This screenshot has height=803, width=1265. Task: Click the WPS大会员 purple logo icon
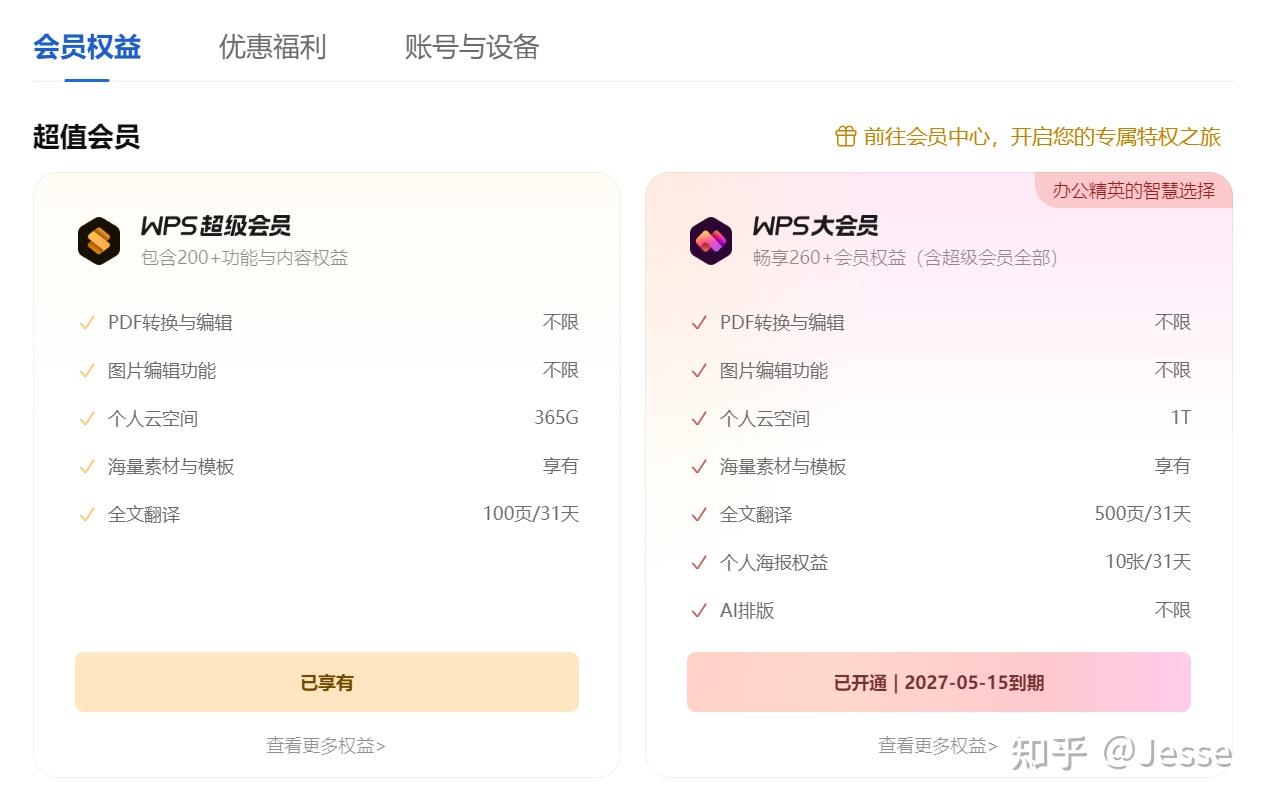711,241
